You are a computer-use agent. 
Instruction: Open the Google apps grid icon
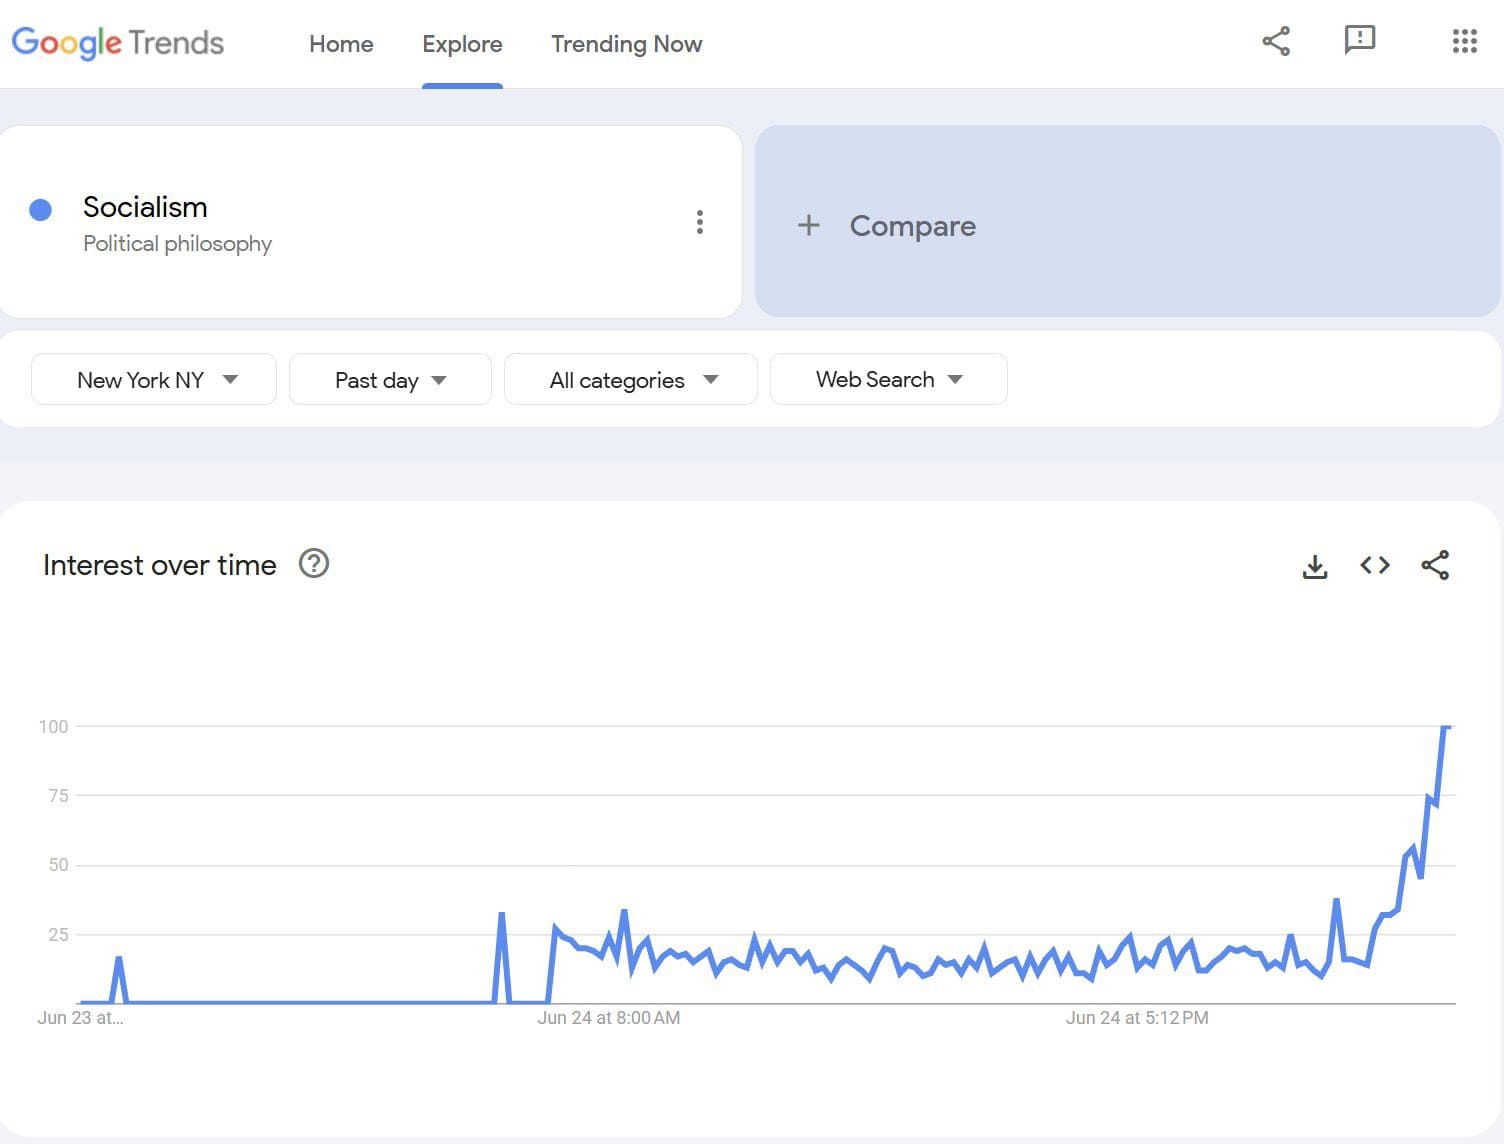tap(1464, 41)
